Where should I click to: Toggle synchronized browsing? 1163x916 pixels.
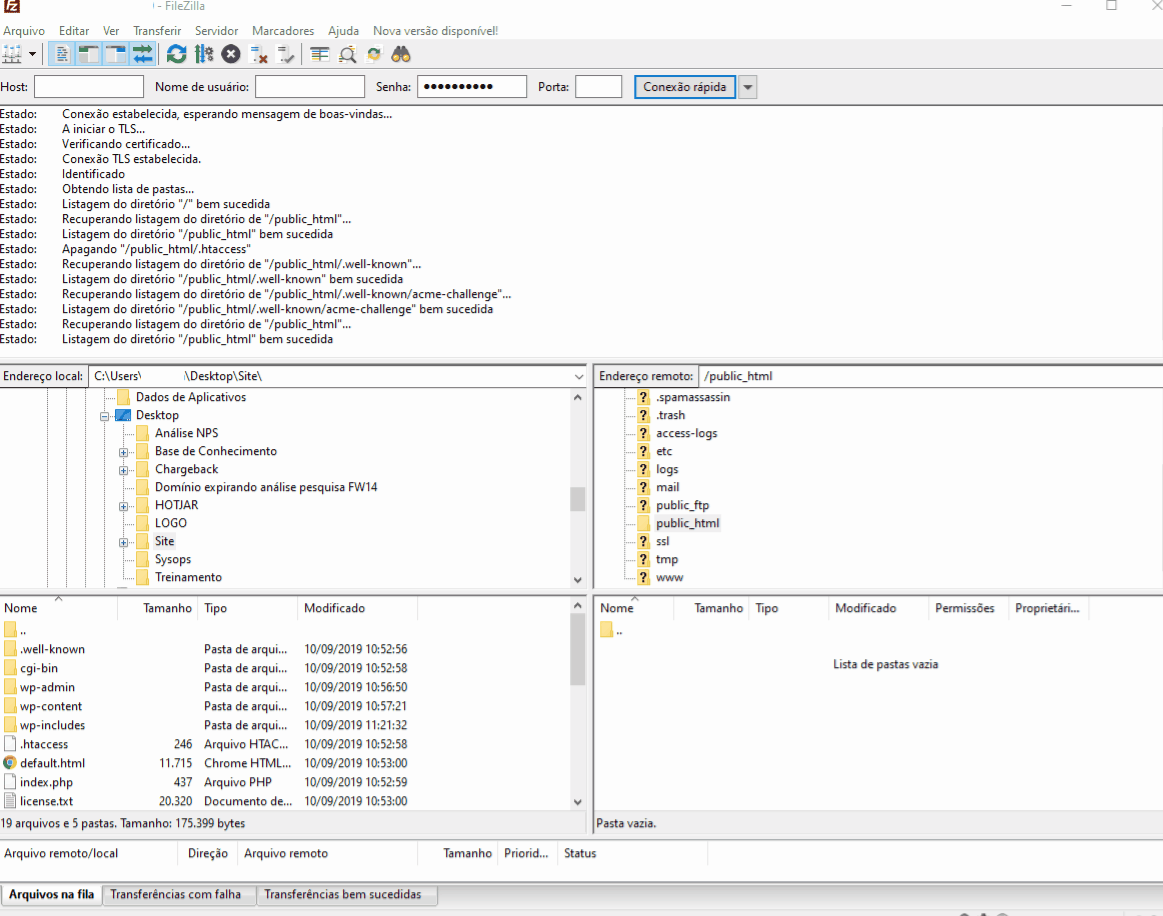[x=374, y=54]
